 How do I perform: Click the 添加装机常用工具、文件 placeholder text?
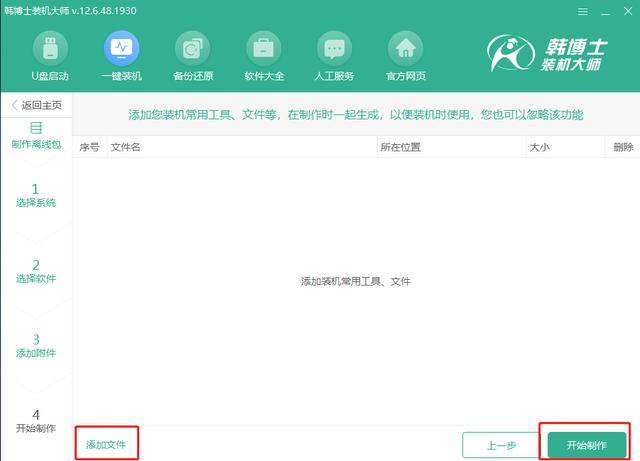click(x=356, y=281)
